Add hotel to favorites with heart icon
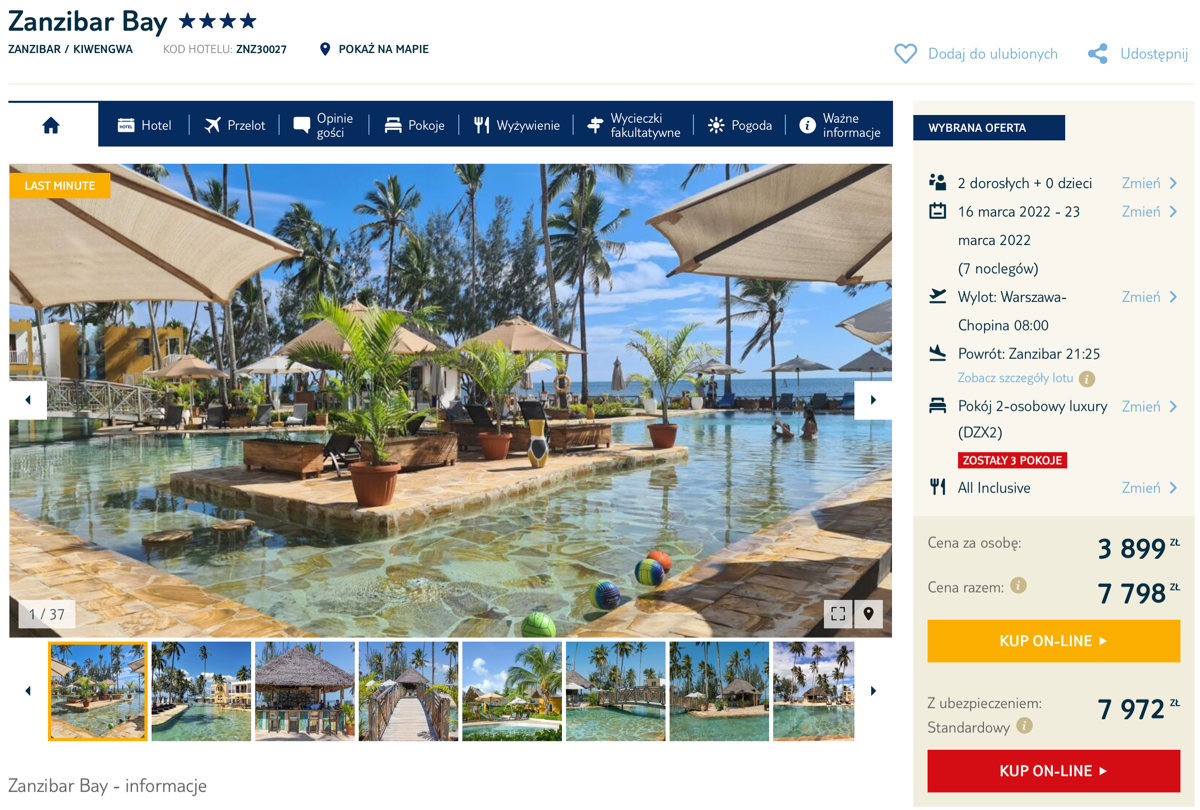 [905, 54]
